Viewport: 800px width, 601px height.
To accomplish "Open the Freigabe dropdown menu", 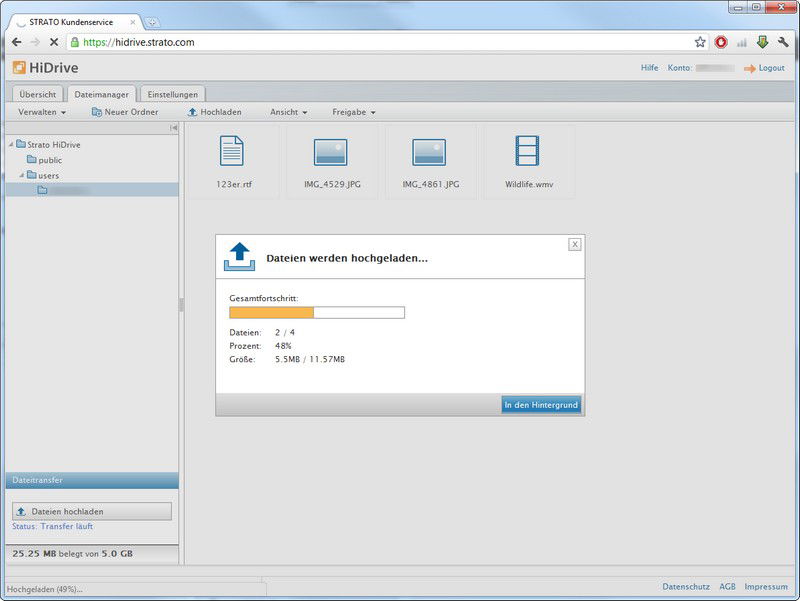I will tap(354, 112).
